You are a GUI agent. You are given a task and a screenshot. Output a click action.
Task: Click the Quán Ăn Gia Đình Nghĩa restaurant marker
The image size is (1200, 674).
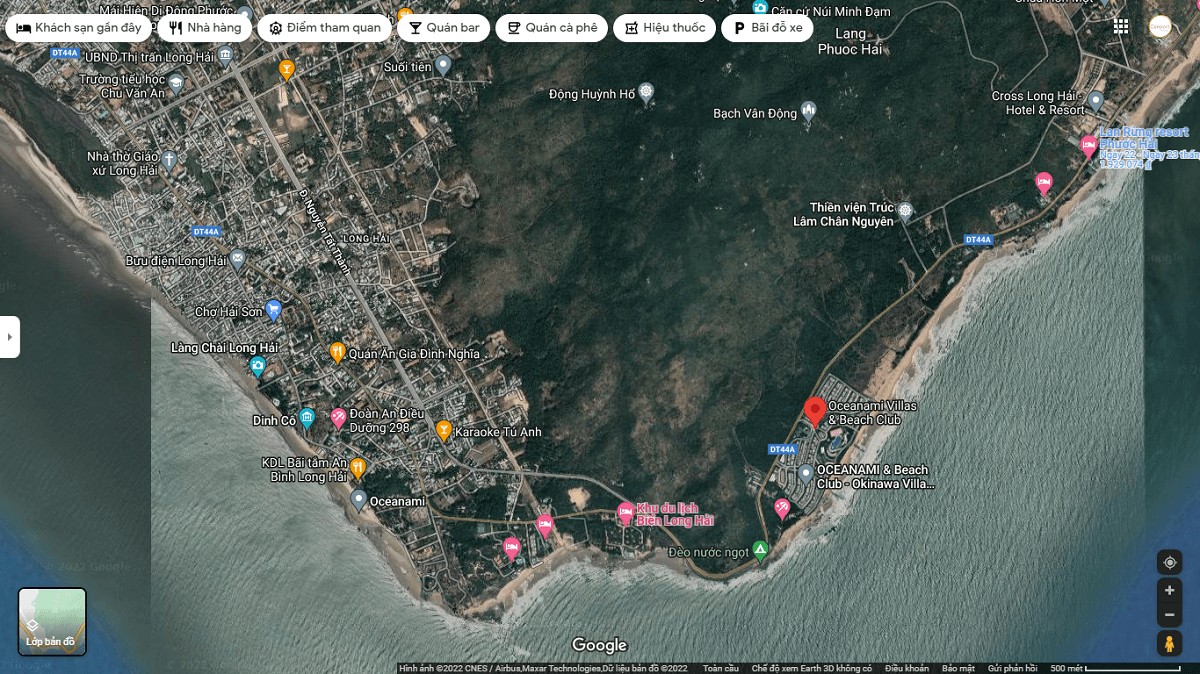tap(337, 352)
